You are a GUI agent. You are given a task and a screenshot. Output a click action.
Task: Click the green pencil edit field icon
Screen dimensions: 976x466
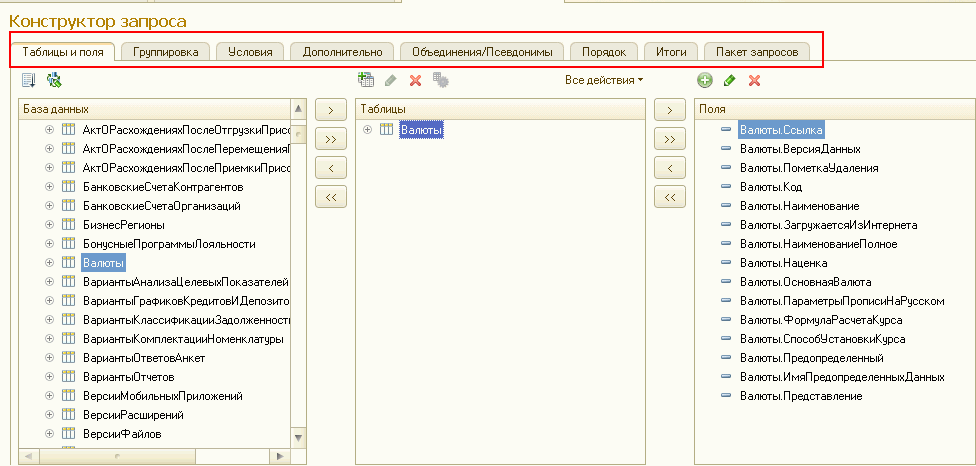[730, 80]
